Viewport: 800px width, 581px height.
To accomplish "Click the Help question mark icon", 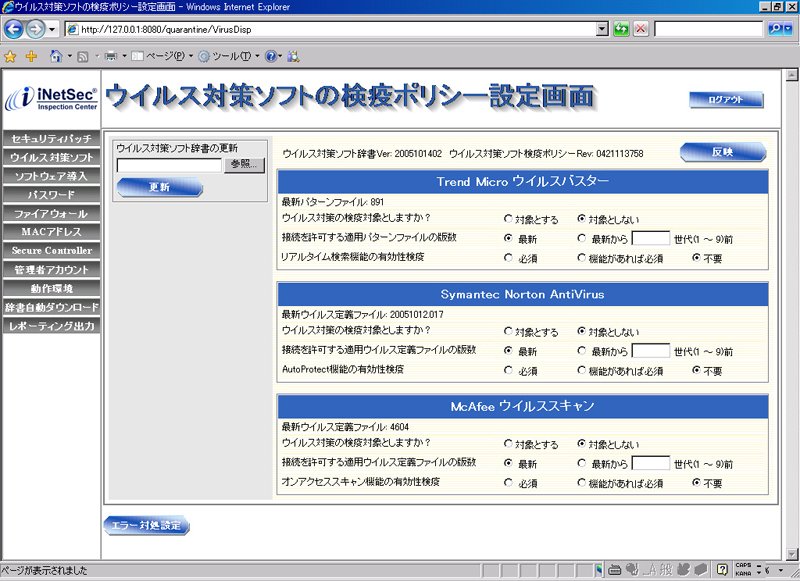I will 271,56.
